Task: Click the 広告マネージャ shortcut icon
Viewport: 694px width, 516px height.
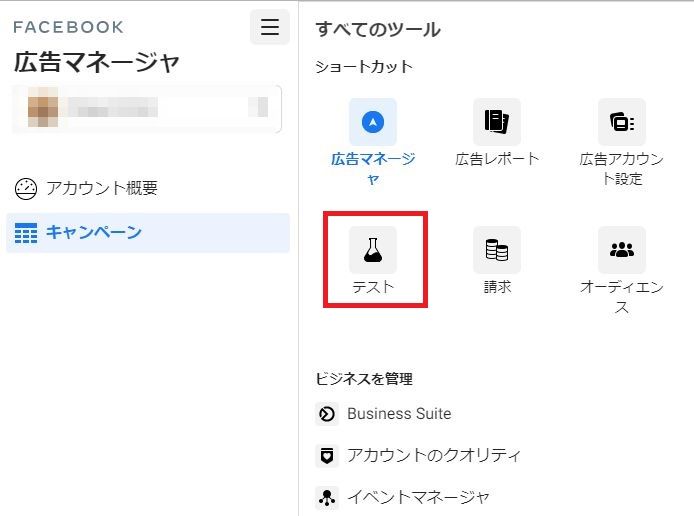Action: tap(373, 122)
